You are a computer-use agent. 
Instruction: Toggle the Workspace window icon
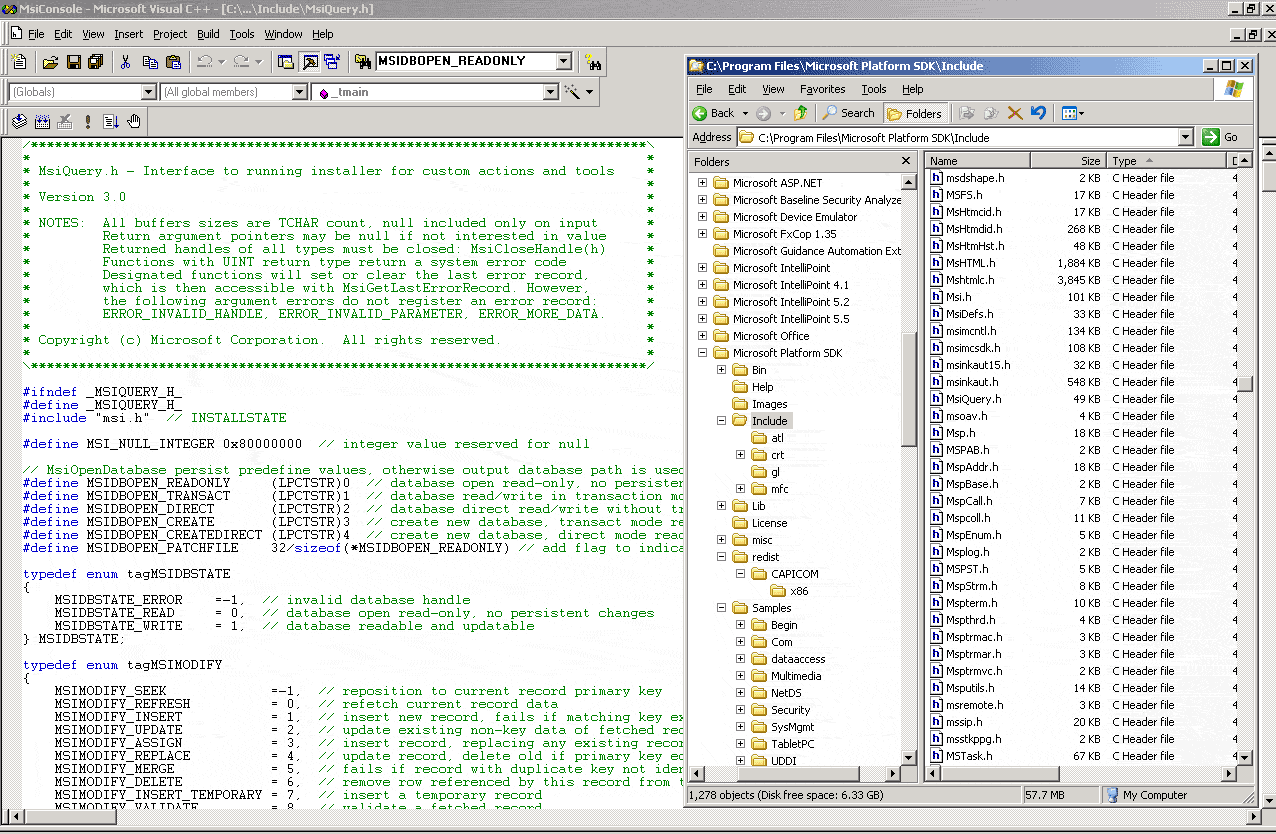coord(286,62)
